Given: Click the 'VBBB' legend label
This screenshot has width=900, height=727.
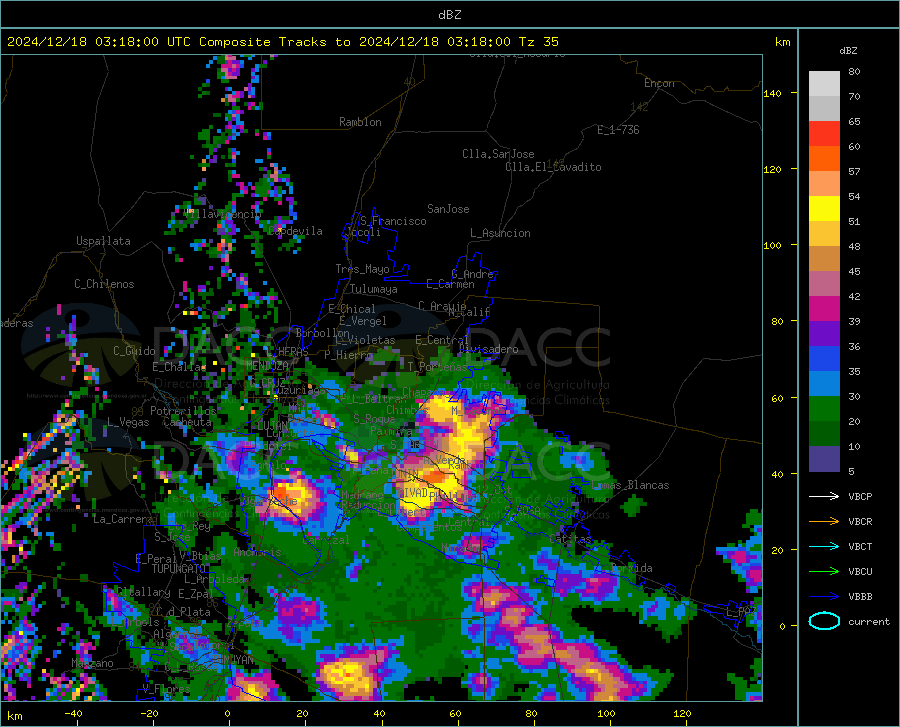Looking at the screenshot, I should pyautogui.click(x=860, y=597).
